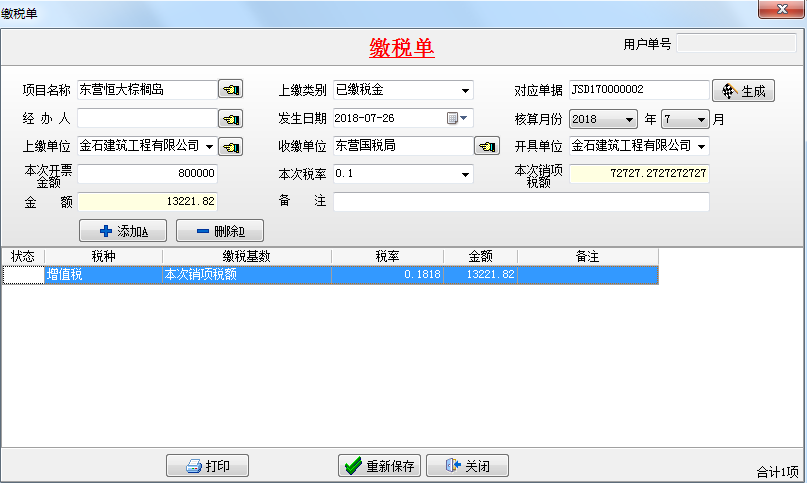Click the 关闭 close button

point(466,466)
